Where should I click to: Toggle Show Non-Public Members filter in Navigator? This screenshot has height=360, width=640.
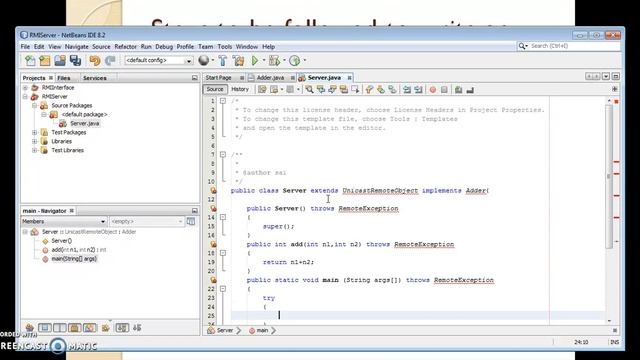pyautogui.click(x=75, y=327)
